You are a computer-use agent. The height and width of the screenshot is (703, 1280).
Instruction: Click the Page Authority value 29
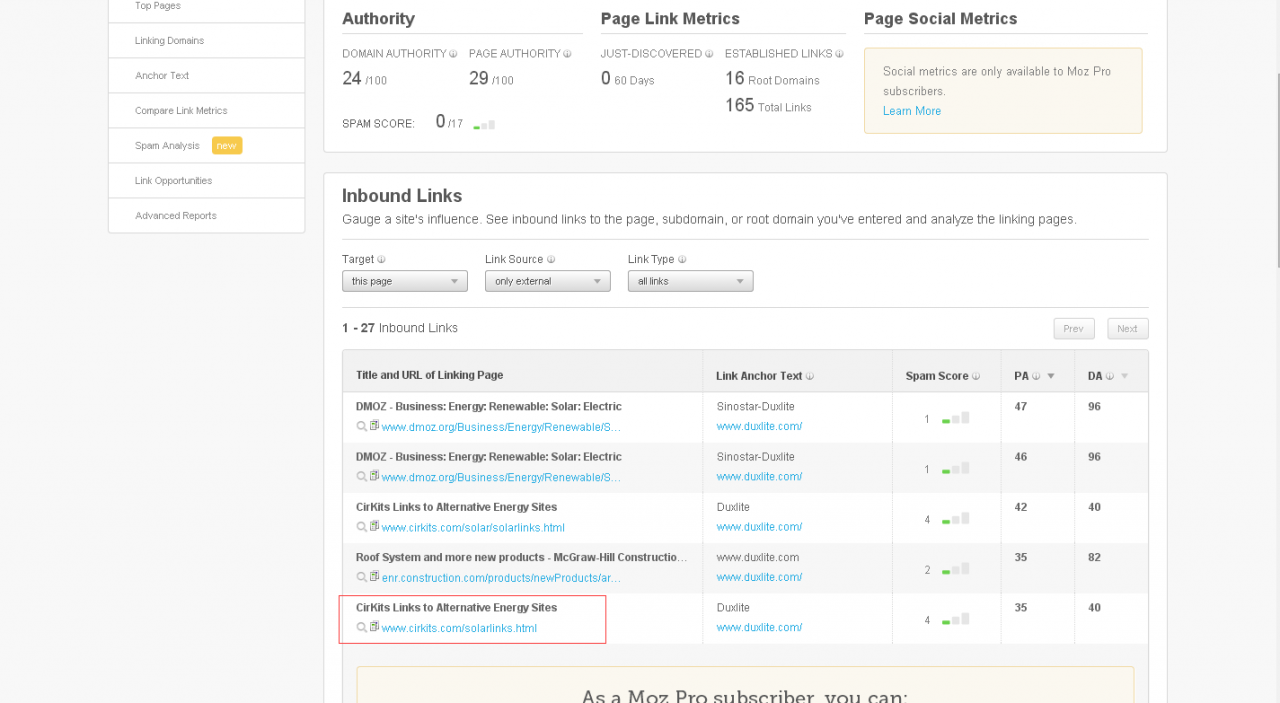(x=478, y=79)
